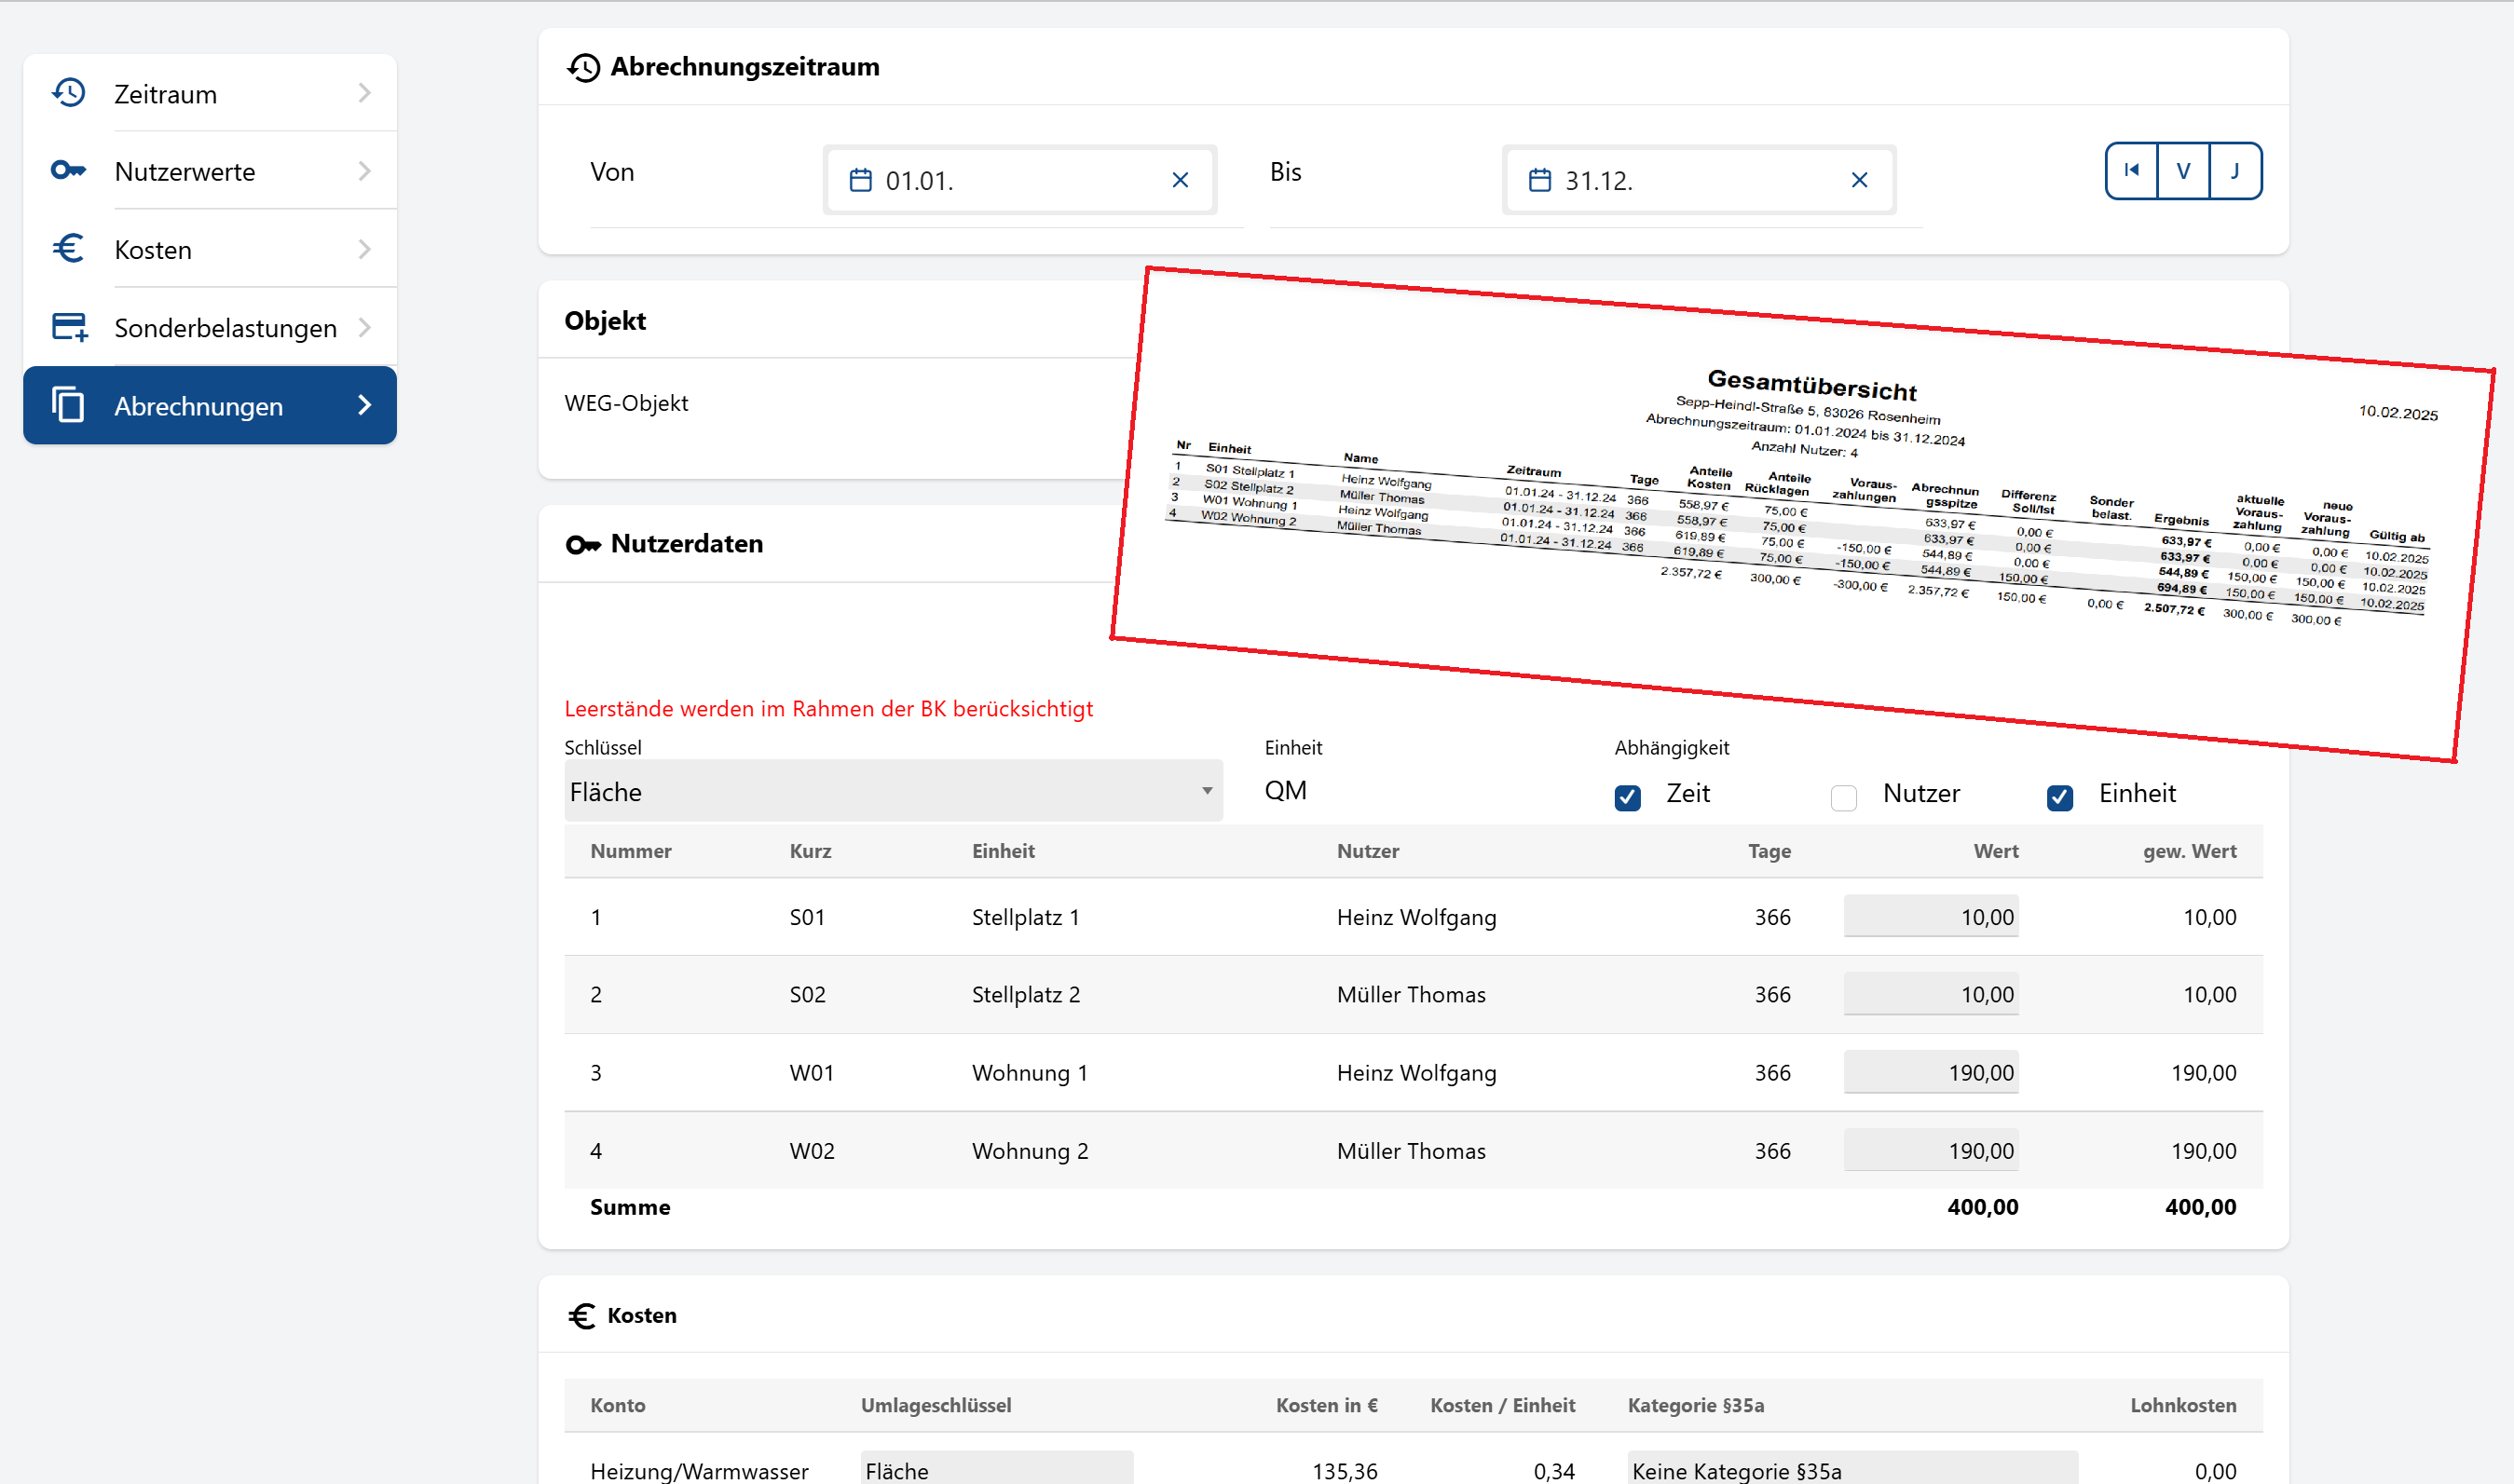Select the W02 row code
The width and height of the screenshot is (2514, 1484).
tap(812, 1151)
